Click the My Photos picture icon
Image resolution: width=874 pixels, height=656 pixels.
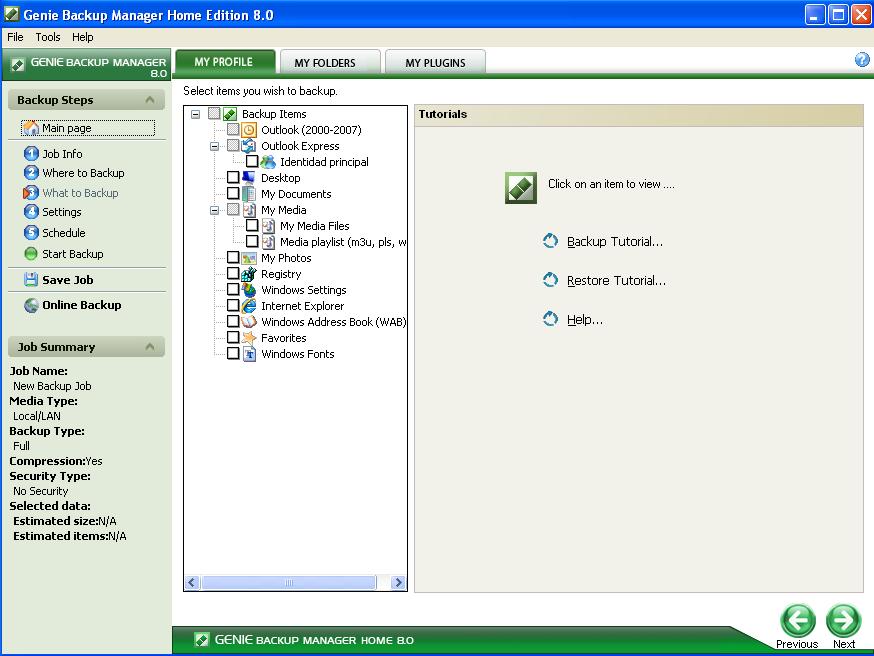[249, 258]
